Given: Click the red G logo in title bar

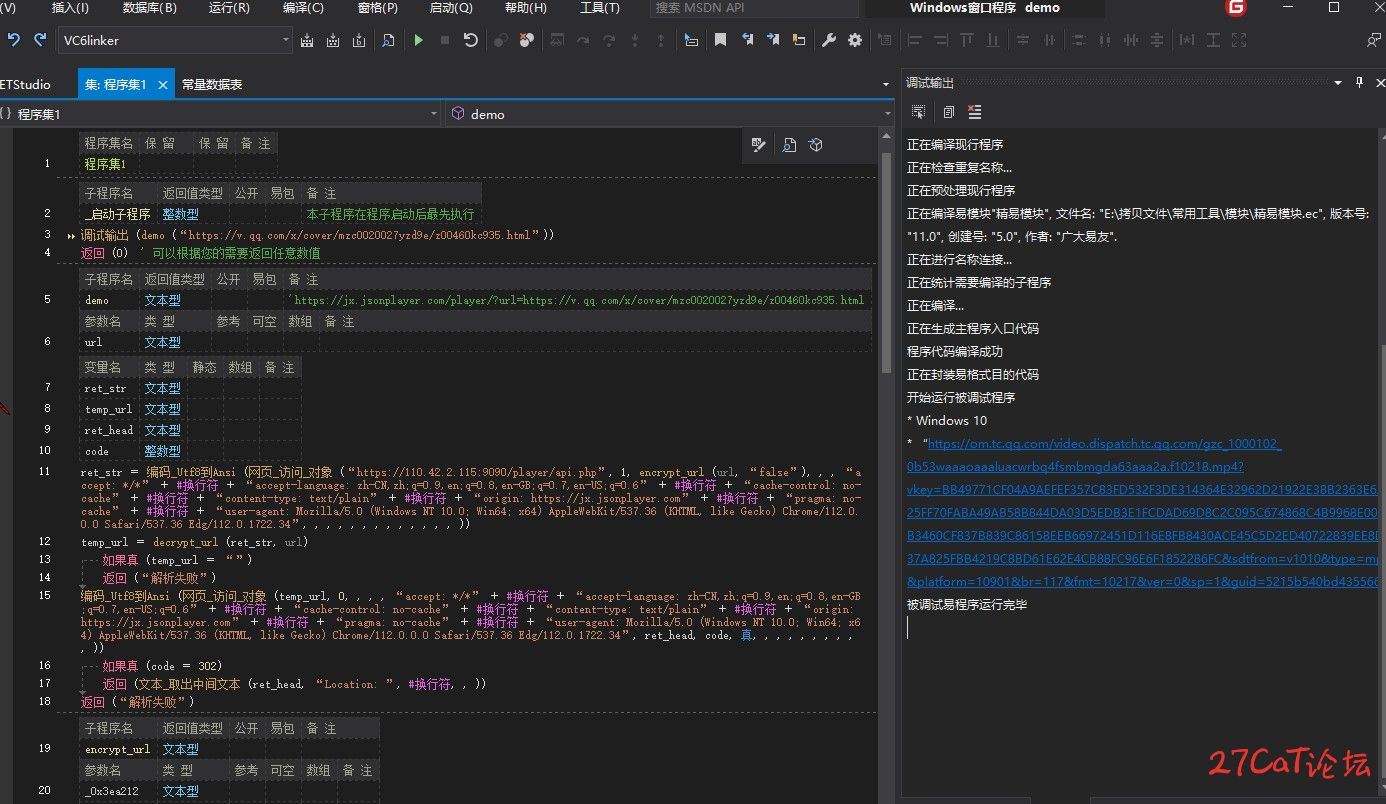Looking at the screenshot, I should click(x=1238, y=8).
